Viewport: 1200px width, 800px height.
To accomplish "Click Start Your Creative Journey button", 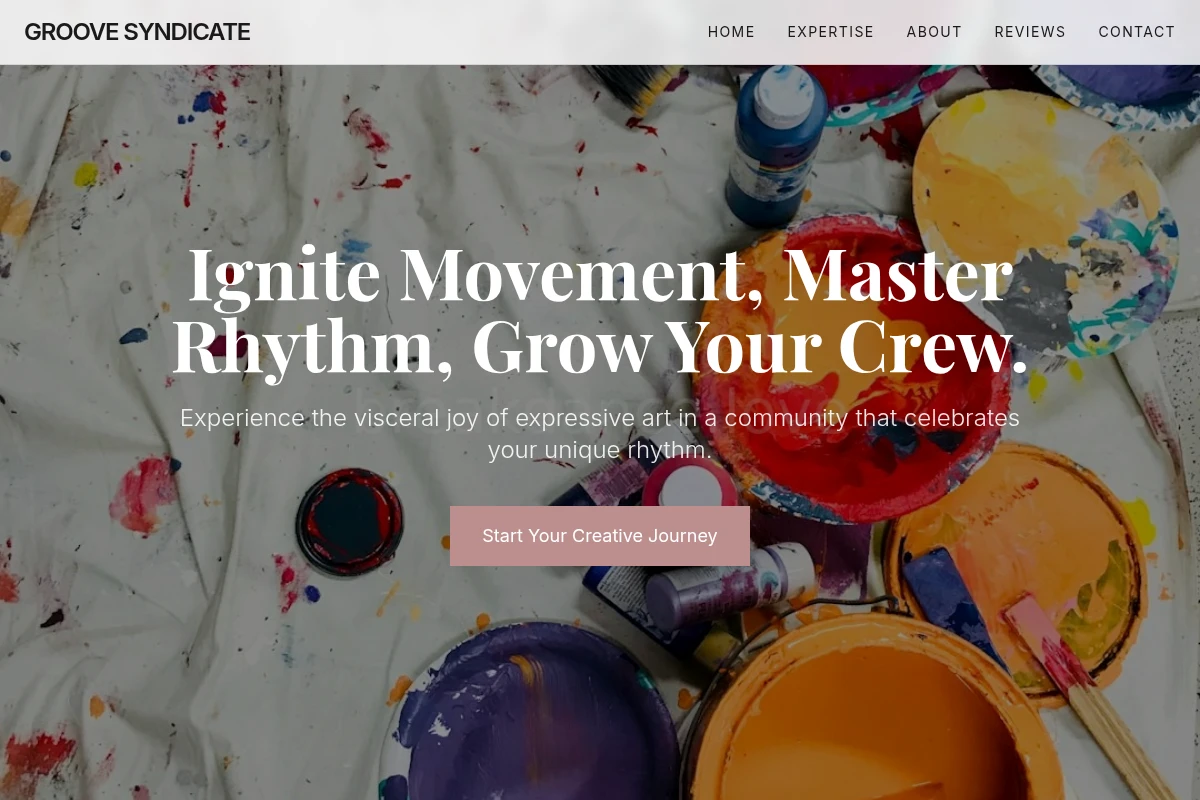I will [x=600, y=536].
